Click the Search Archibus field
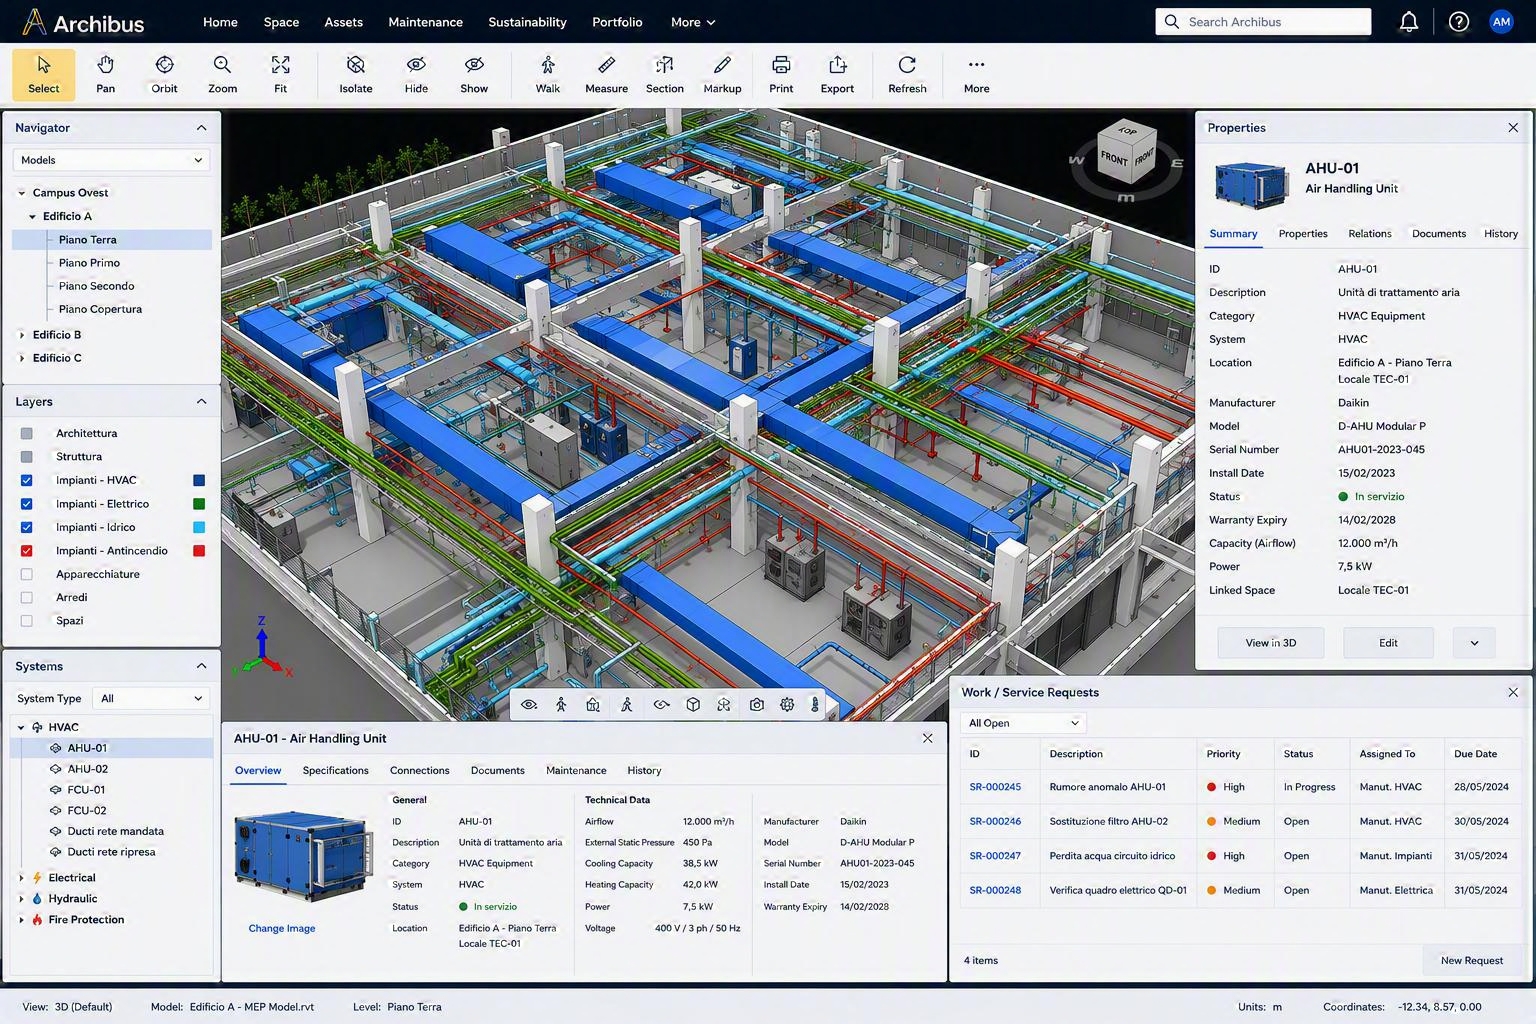Screen dimensions: 1536x1024 click(x=1263, y=22)
